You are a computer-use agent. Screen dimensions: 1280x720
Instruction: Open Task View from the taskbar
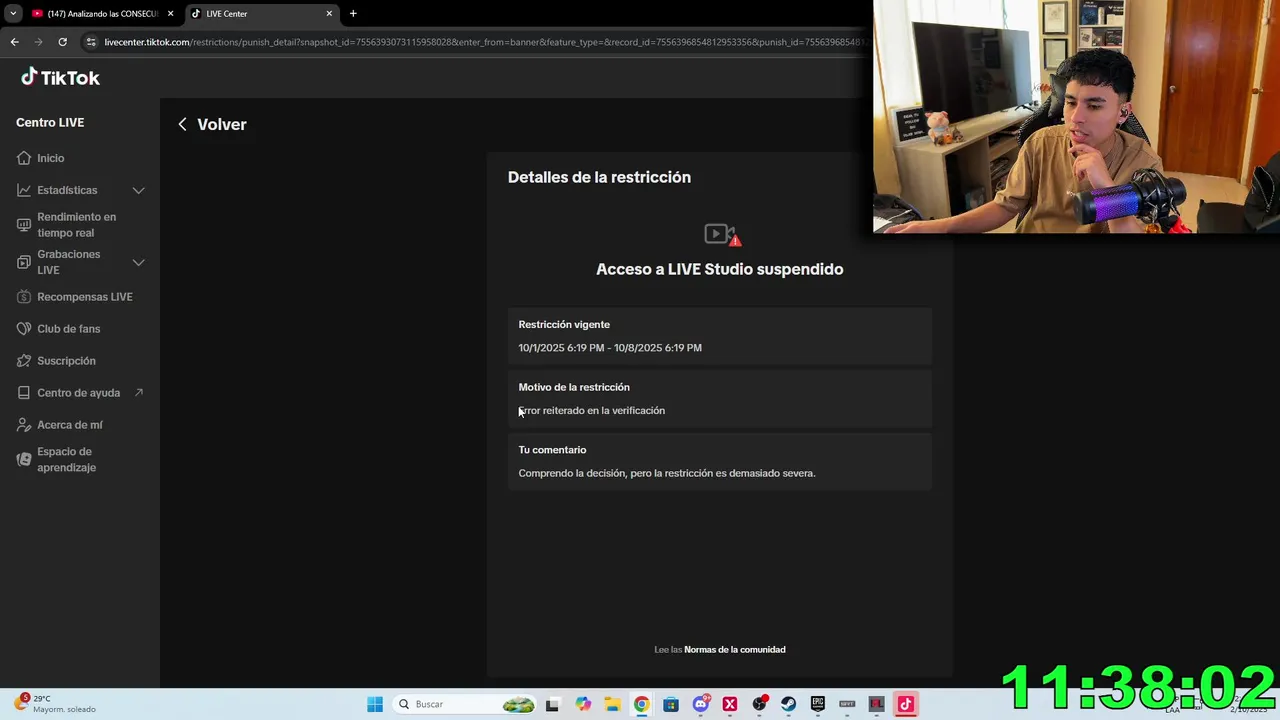pyautogui.click(x=552, y=704)
